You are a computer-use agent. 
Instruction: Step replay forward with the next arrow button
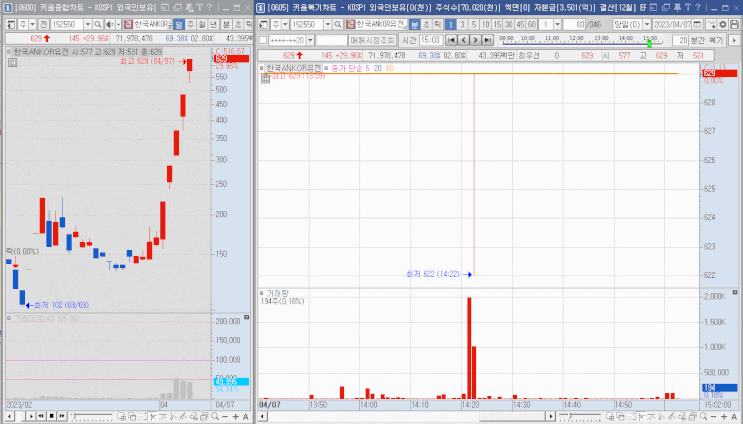(475, 40)
